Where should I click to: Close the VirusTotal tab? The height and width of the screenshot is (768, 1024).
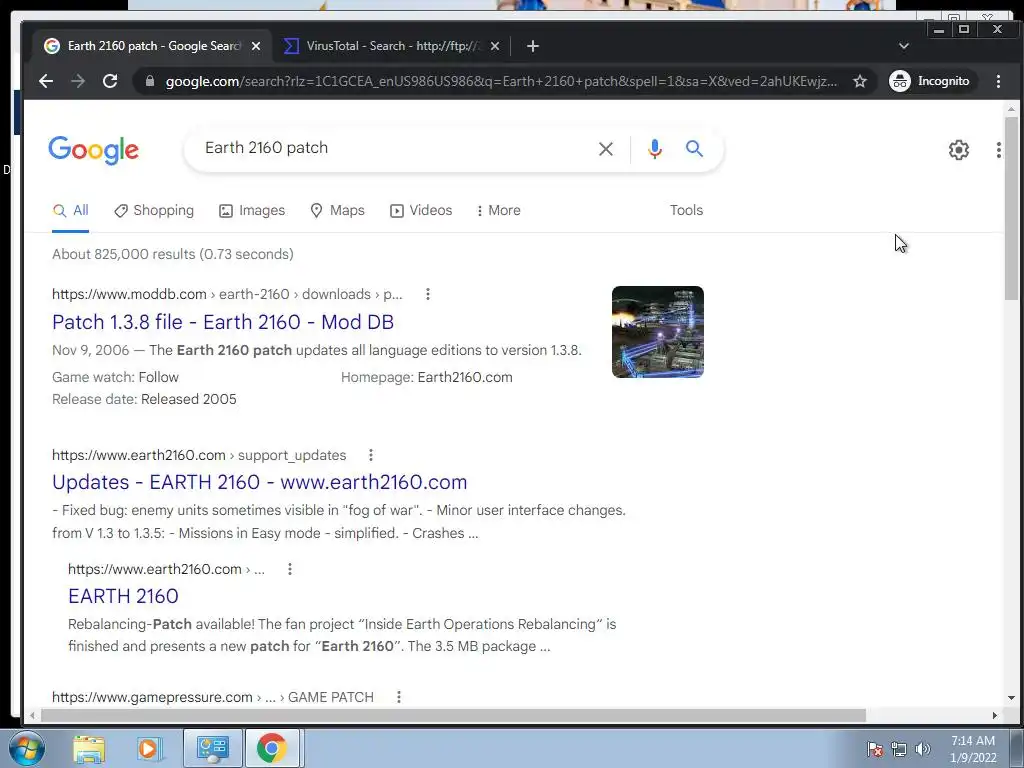495,46
